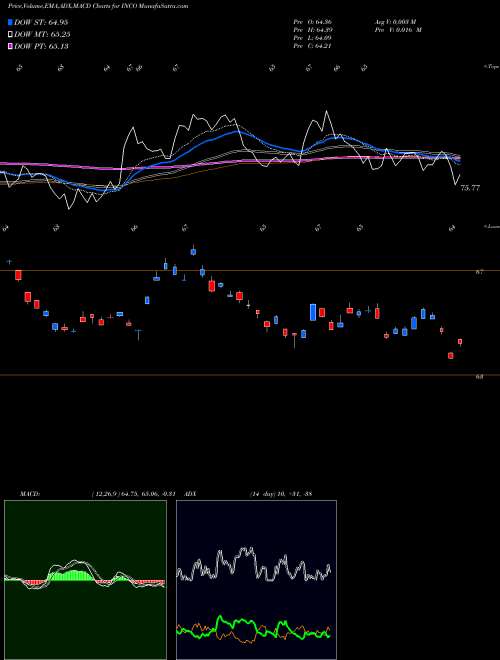Click the 63 level label on candlestick chart
This screenshot has width=500, height=660.
[479, 377]
